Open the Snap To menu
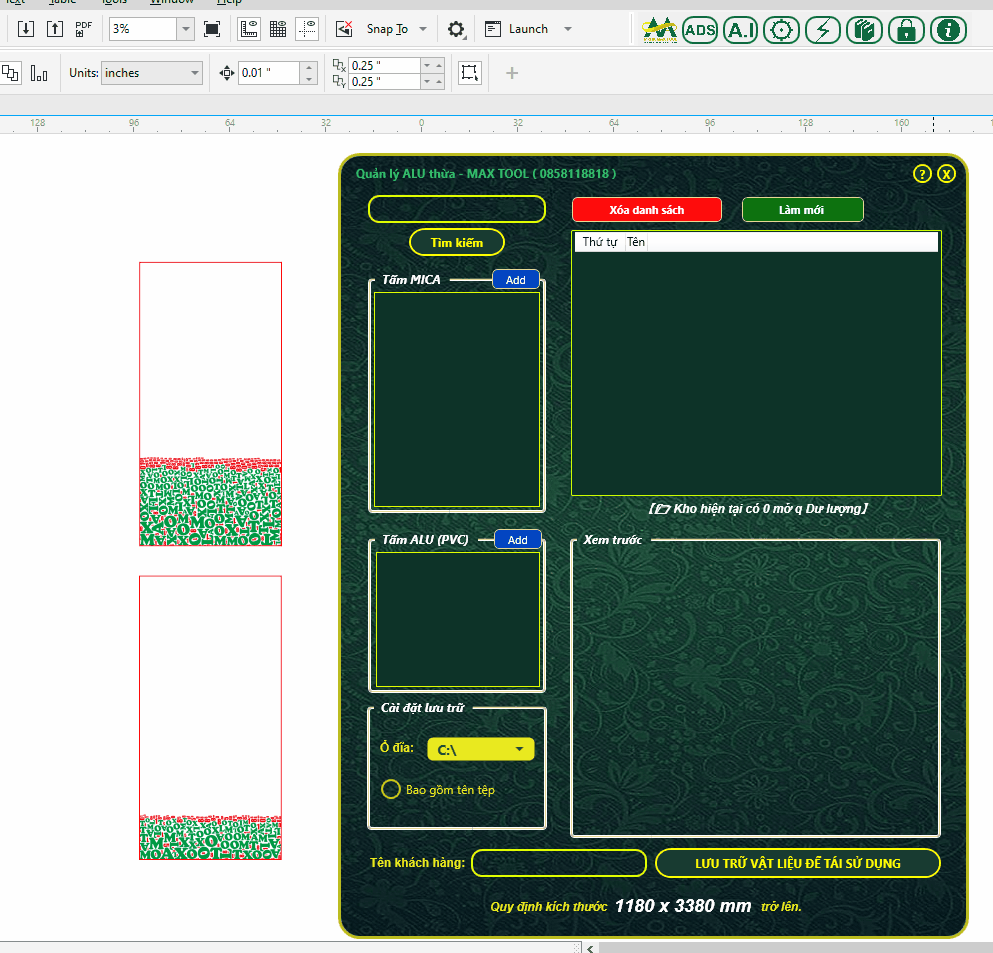The height and width of the screenshot is (953, 993). [x=397, y=29]
